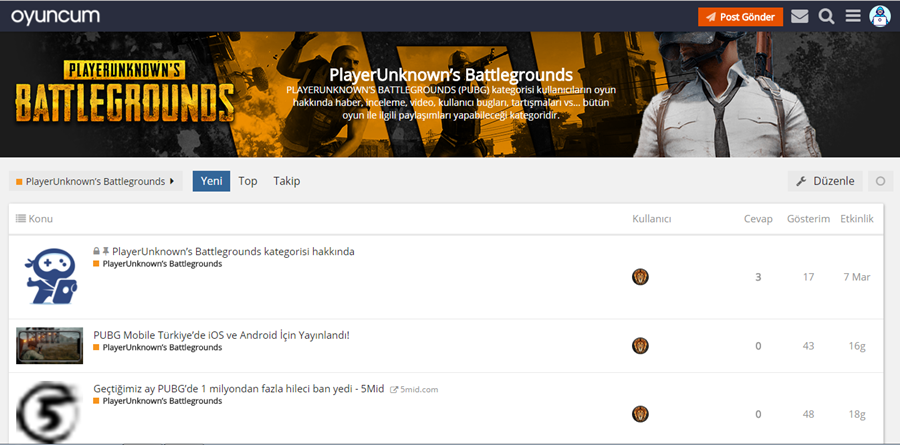Image resolution: width=900 pixels, height=445 pixels.
Task: Click the Düzenle wrench button
Action: tap(825, 181)
